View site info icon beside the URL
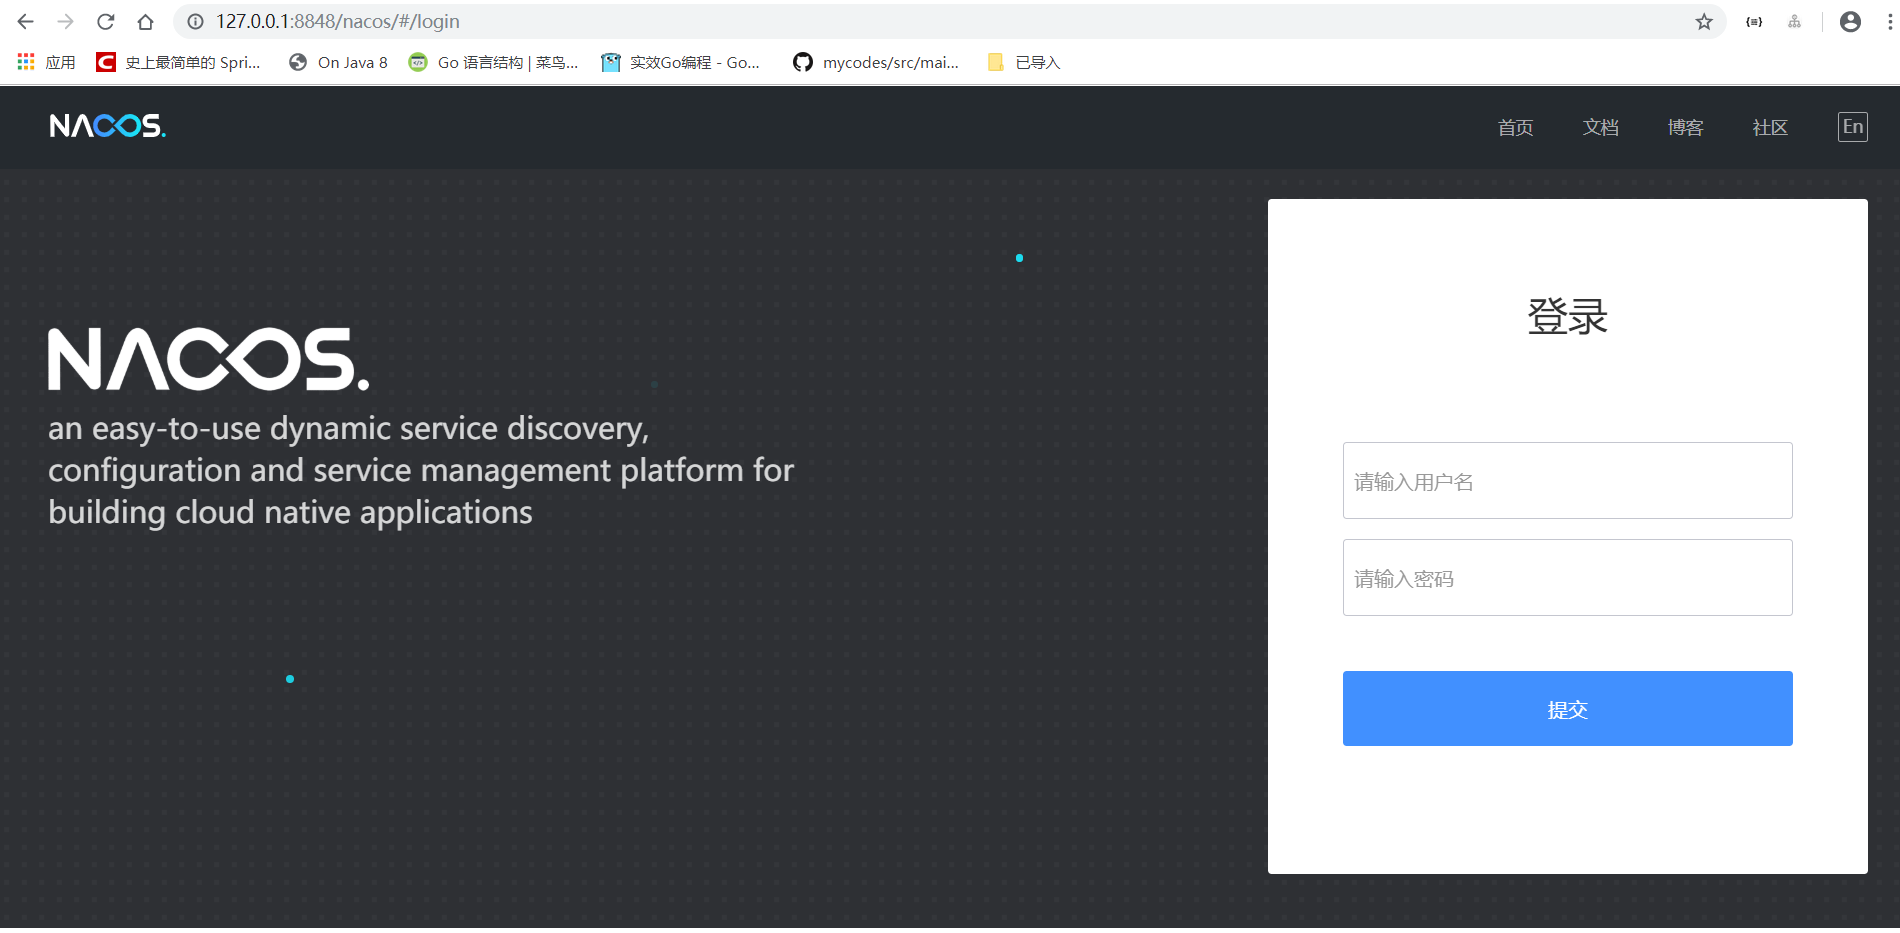This screenshot has width=1900, height=933. (196, 21)
